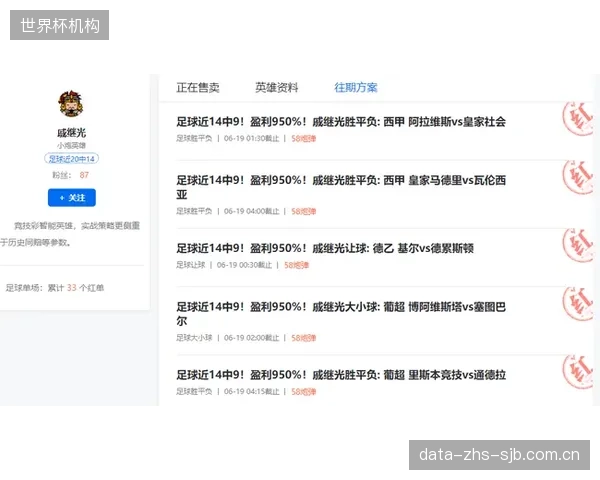Screen dimensions: 600x480
Task: Click the 06-19 04:00截止 deadline text
Action: click(251, 211)
